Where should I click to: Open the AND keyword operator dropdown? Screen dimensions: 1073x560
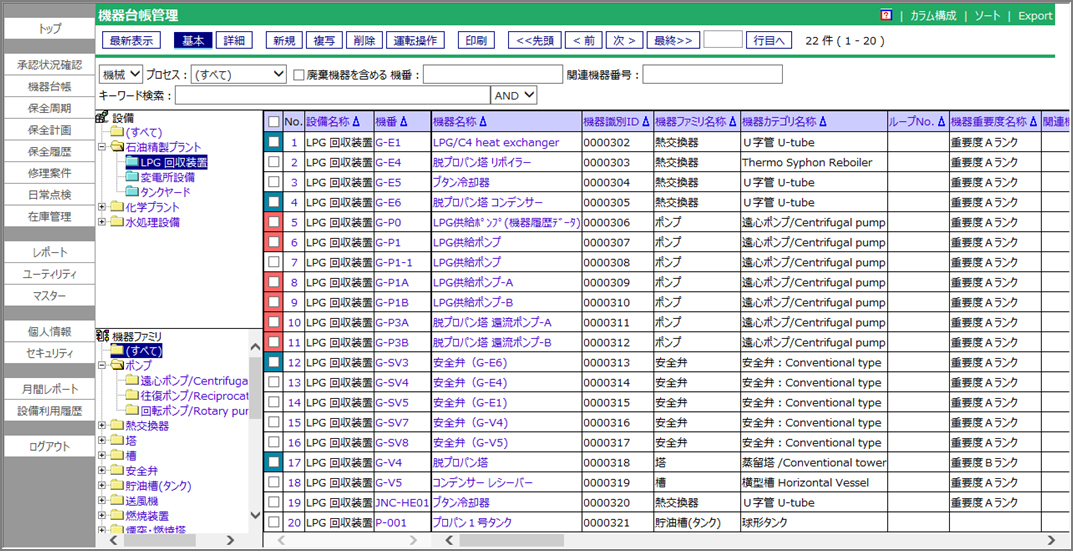click(x=514, y=95)
